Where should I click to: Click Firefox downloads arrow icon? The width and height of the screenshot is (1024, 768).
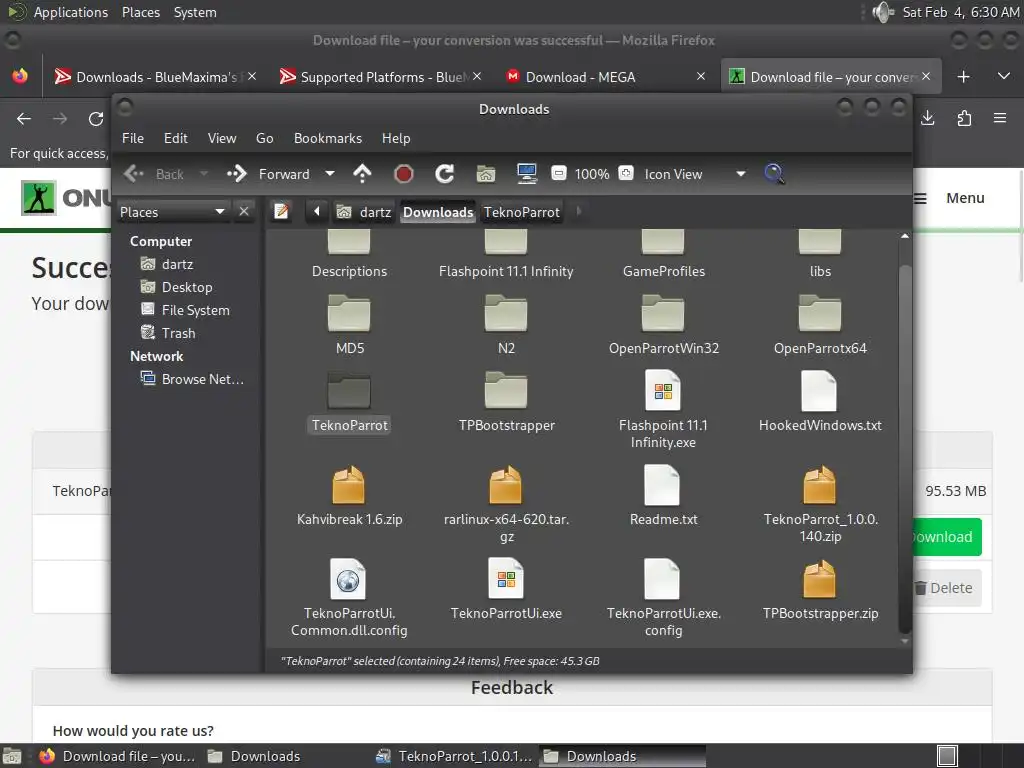[x=927, y=118]
